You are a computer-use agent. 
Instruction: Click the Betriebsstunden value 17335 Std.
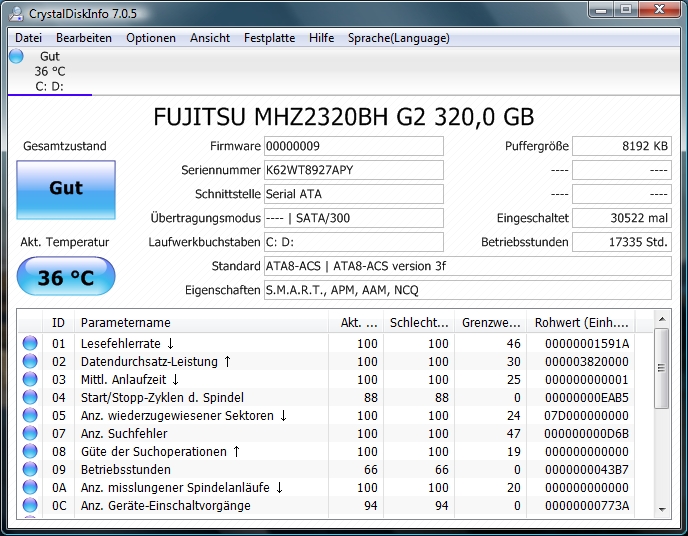[622, 242]
